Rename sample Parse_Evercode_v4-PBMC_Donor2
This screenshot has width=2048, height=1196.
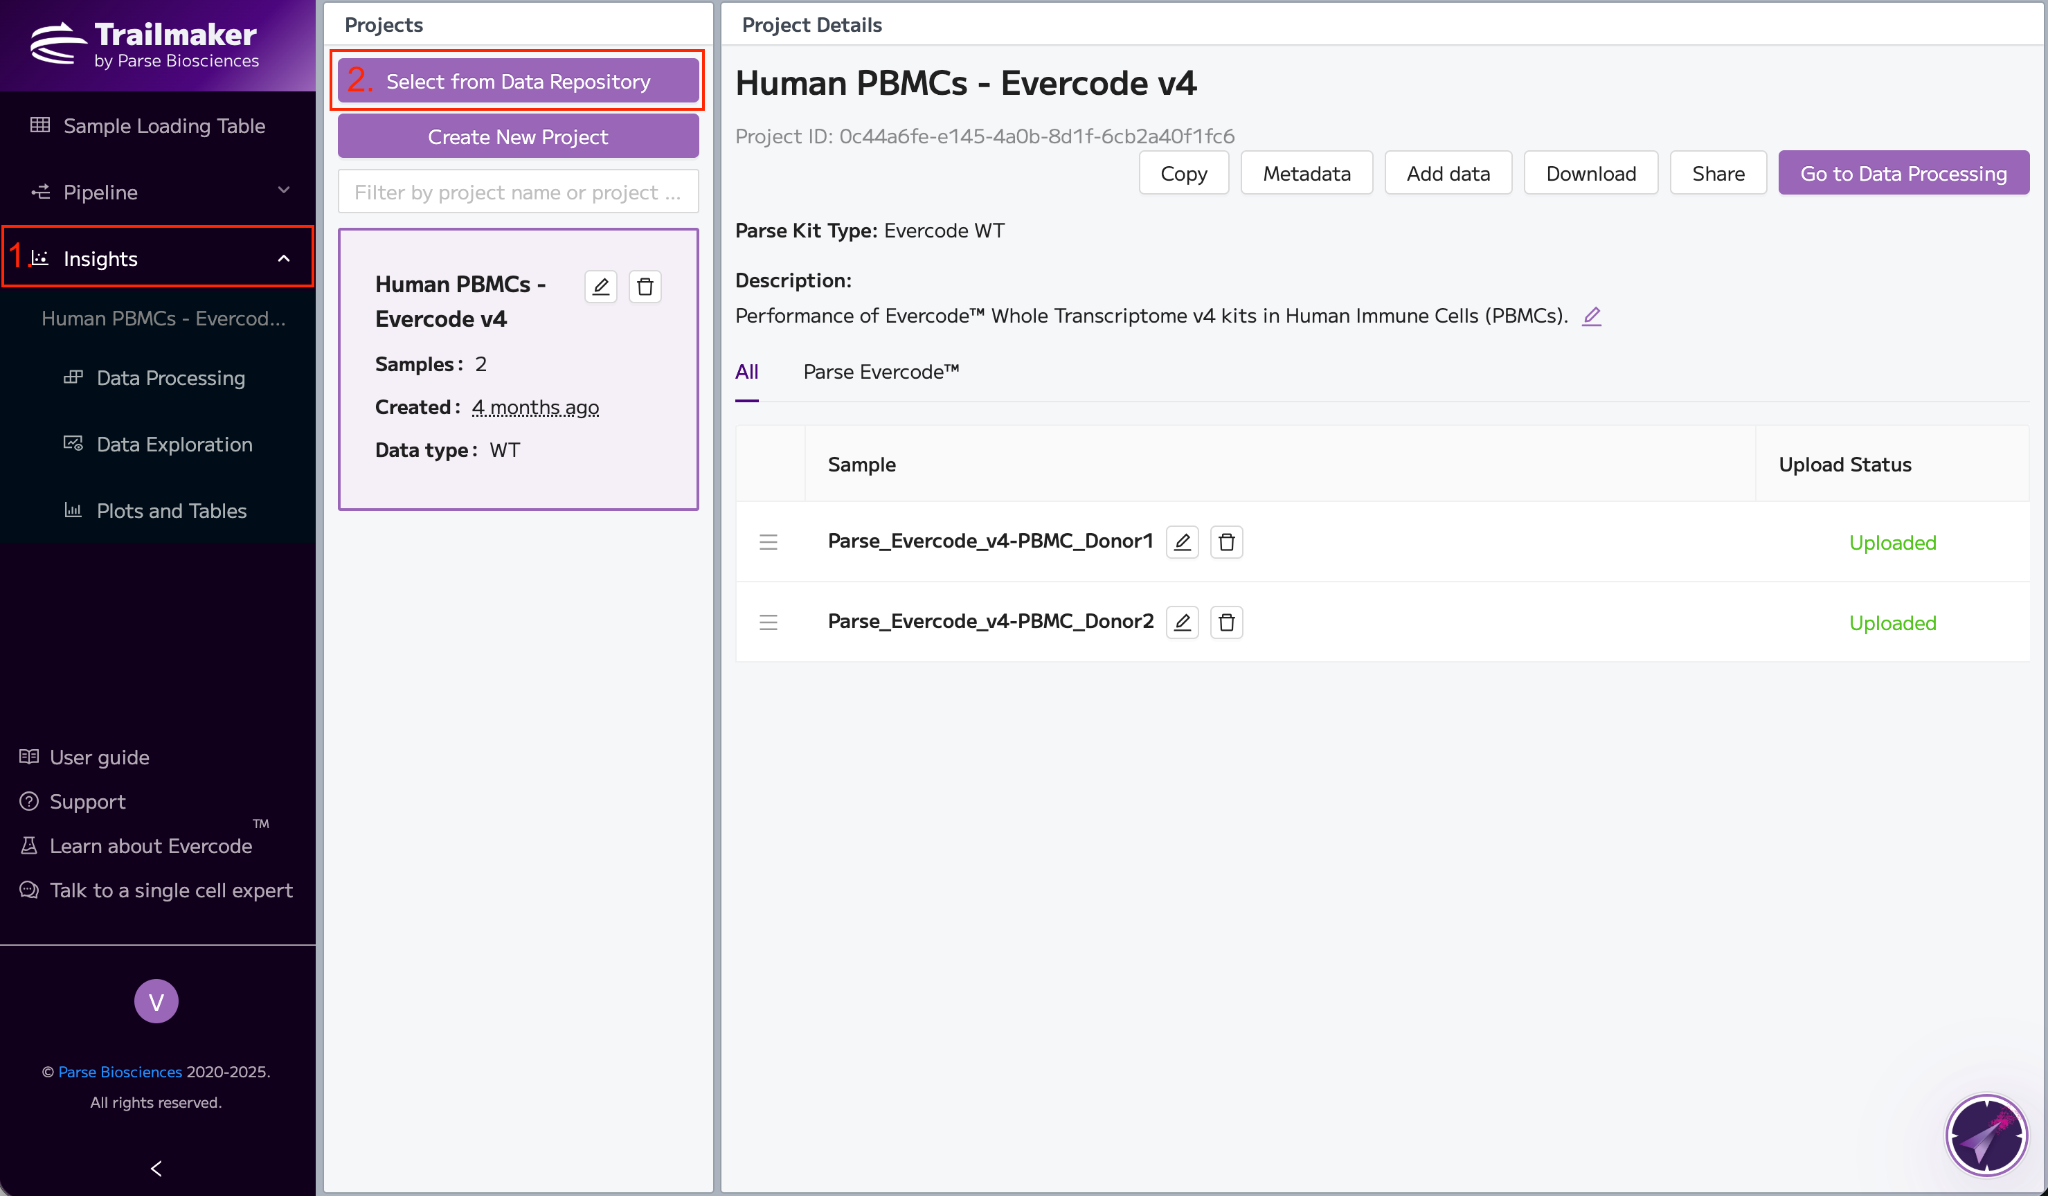tap(1182, 622)
